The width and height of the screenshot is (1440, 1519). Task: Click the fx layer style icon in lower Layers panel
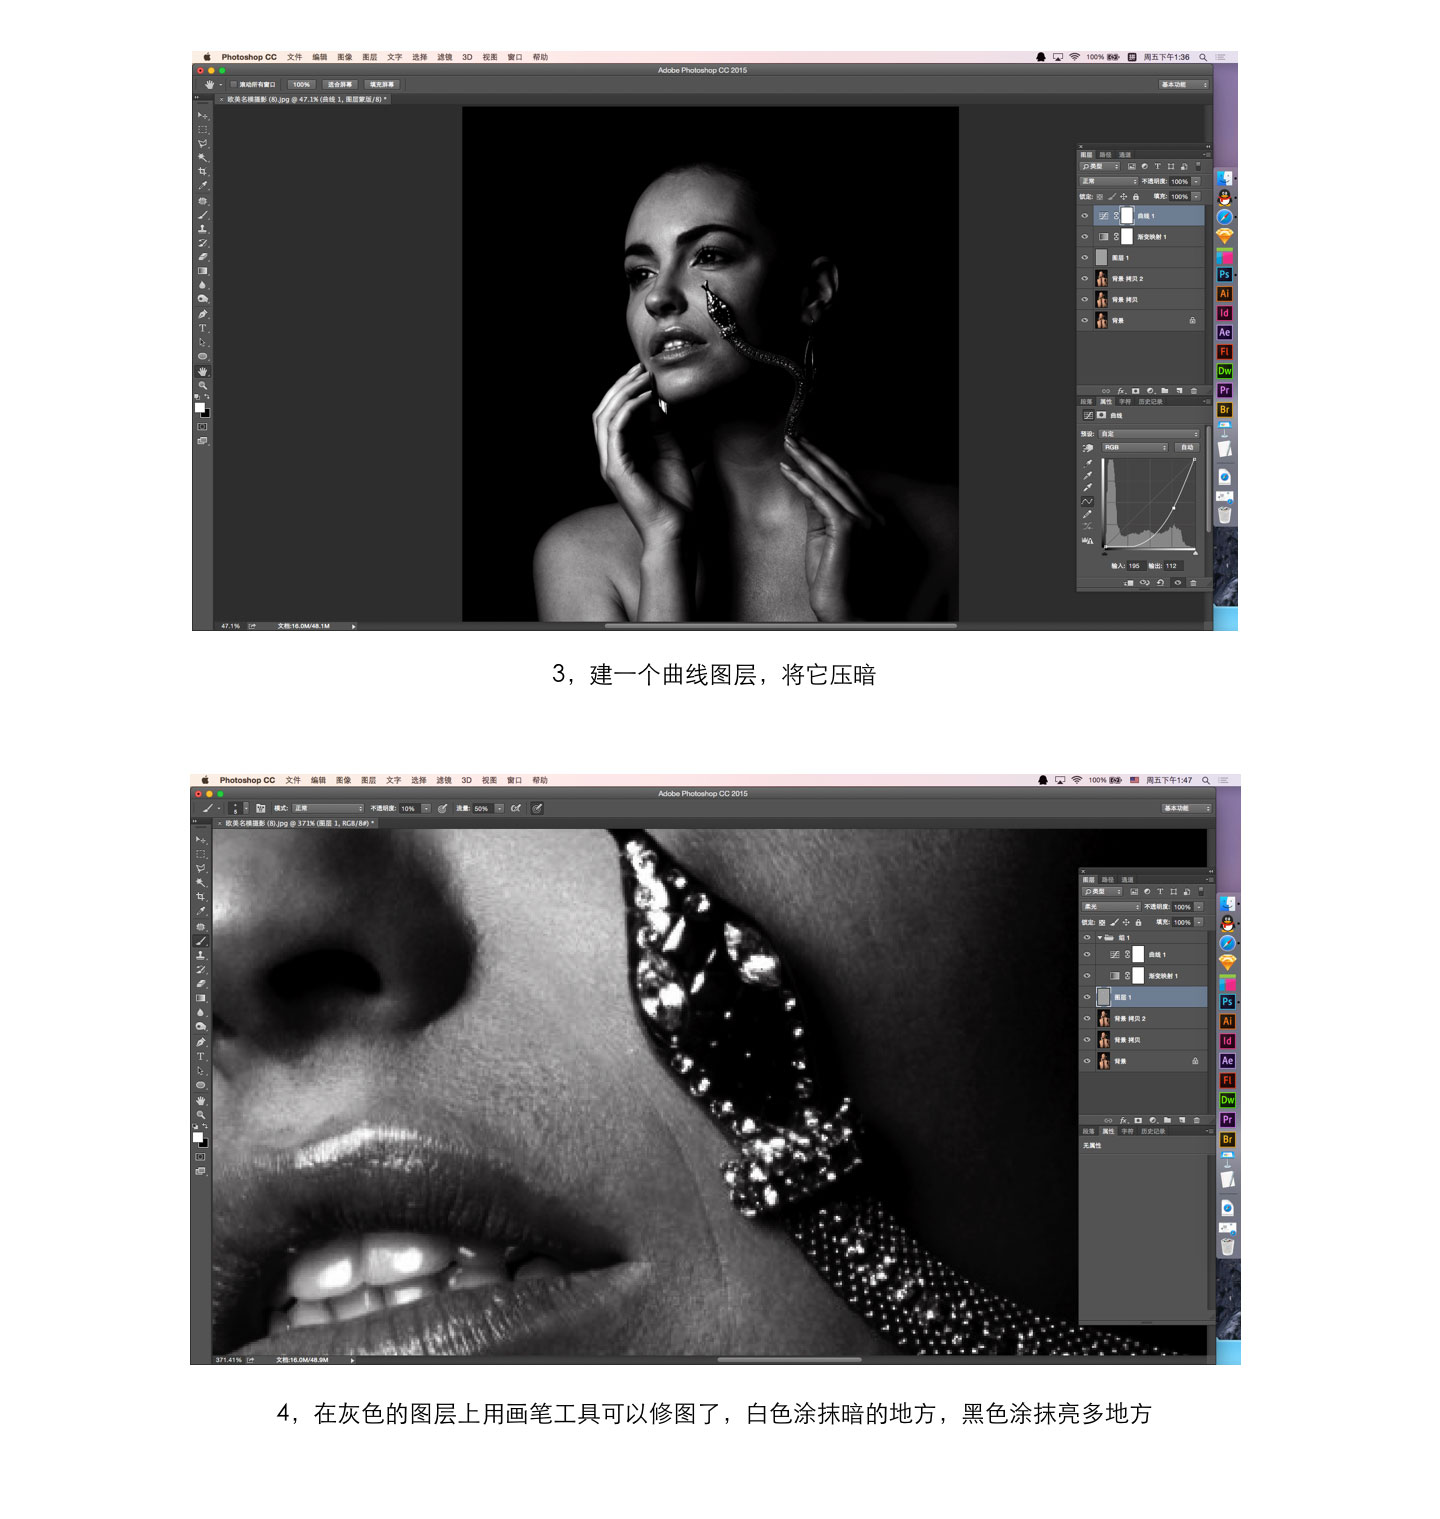1123,1120
